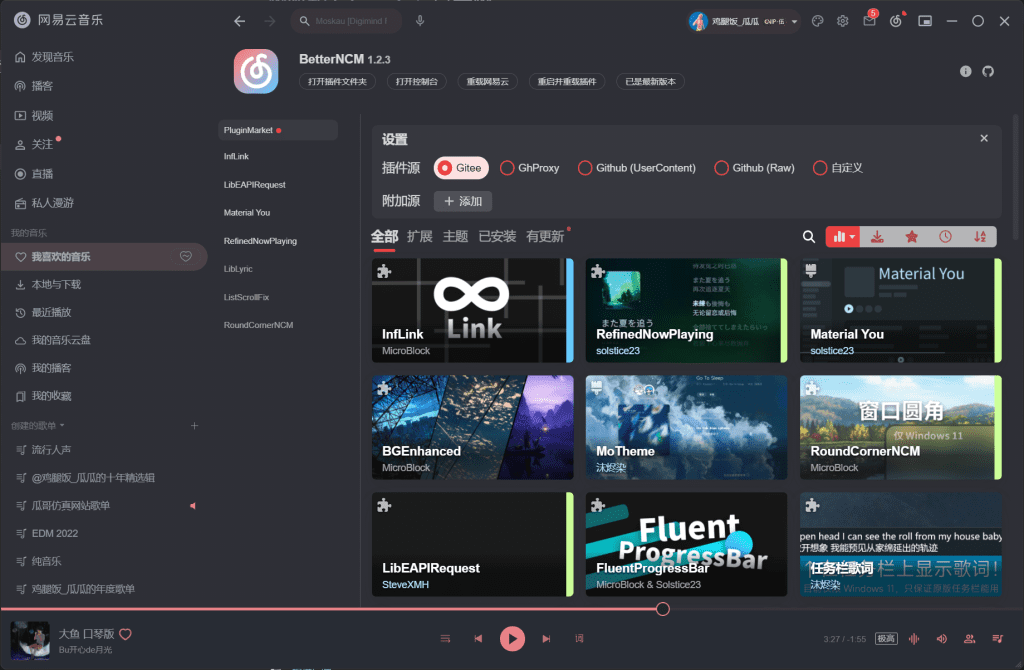Click the plugin market search magnifier icon
The width and height of the screenshot is (1024, 670).
pyautogui.click(x=809, y=237)
